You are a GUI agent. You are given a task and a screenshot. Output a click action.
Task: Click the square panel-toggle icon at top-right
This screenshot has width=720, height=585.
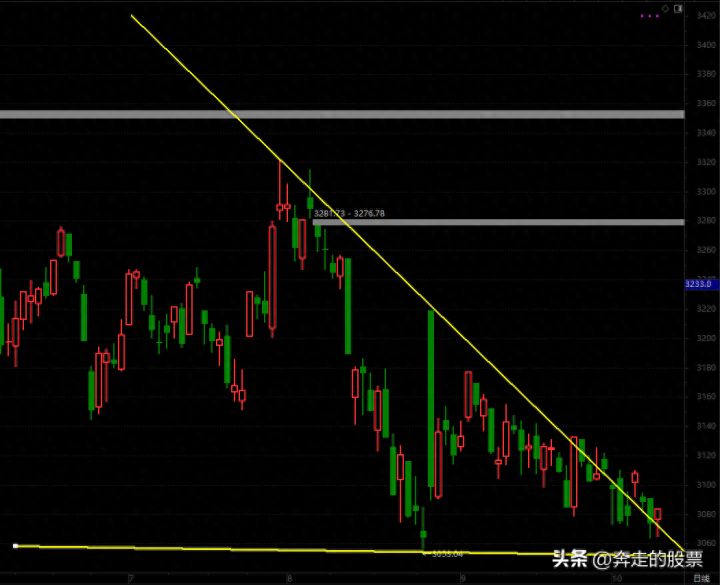click(678, 8)
